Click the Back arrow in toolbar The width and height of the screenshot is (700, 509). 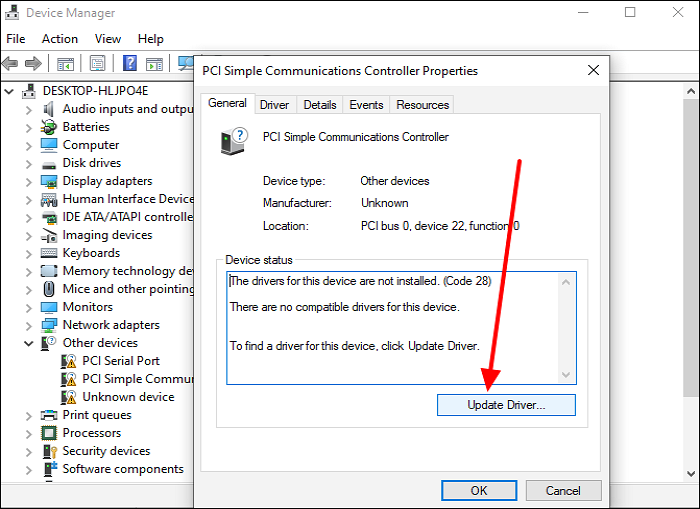tap(10, 64)
